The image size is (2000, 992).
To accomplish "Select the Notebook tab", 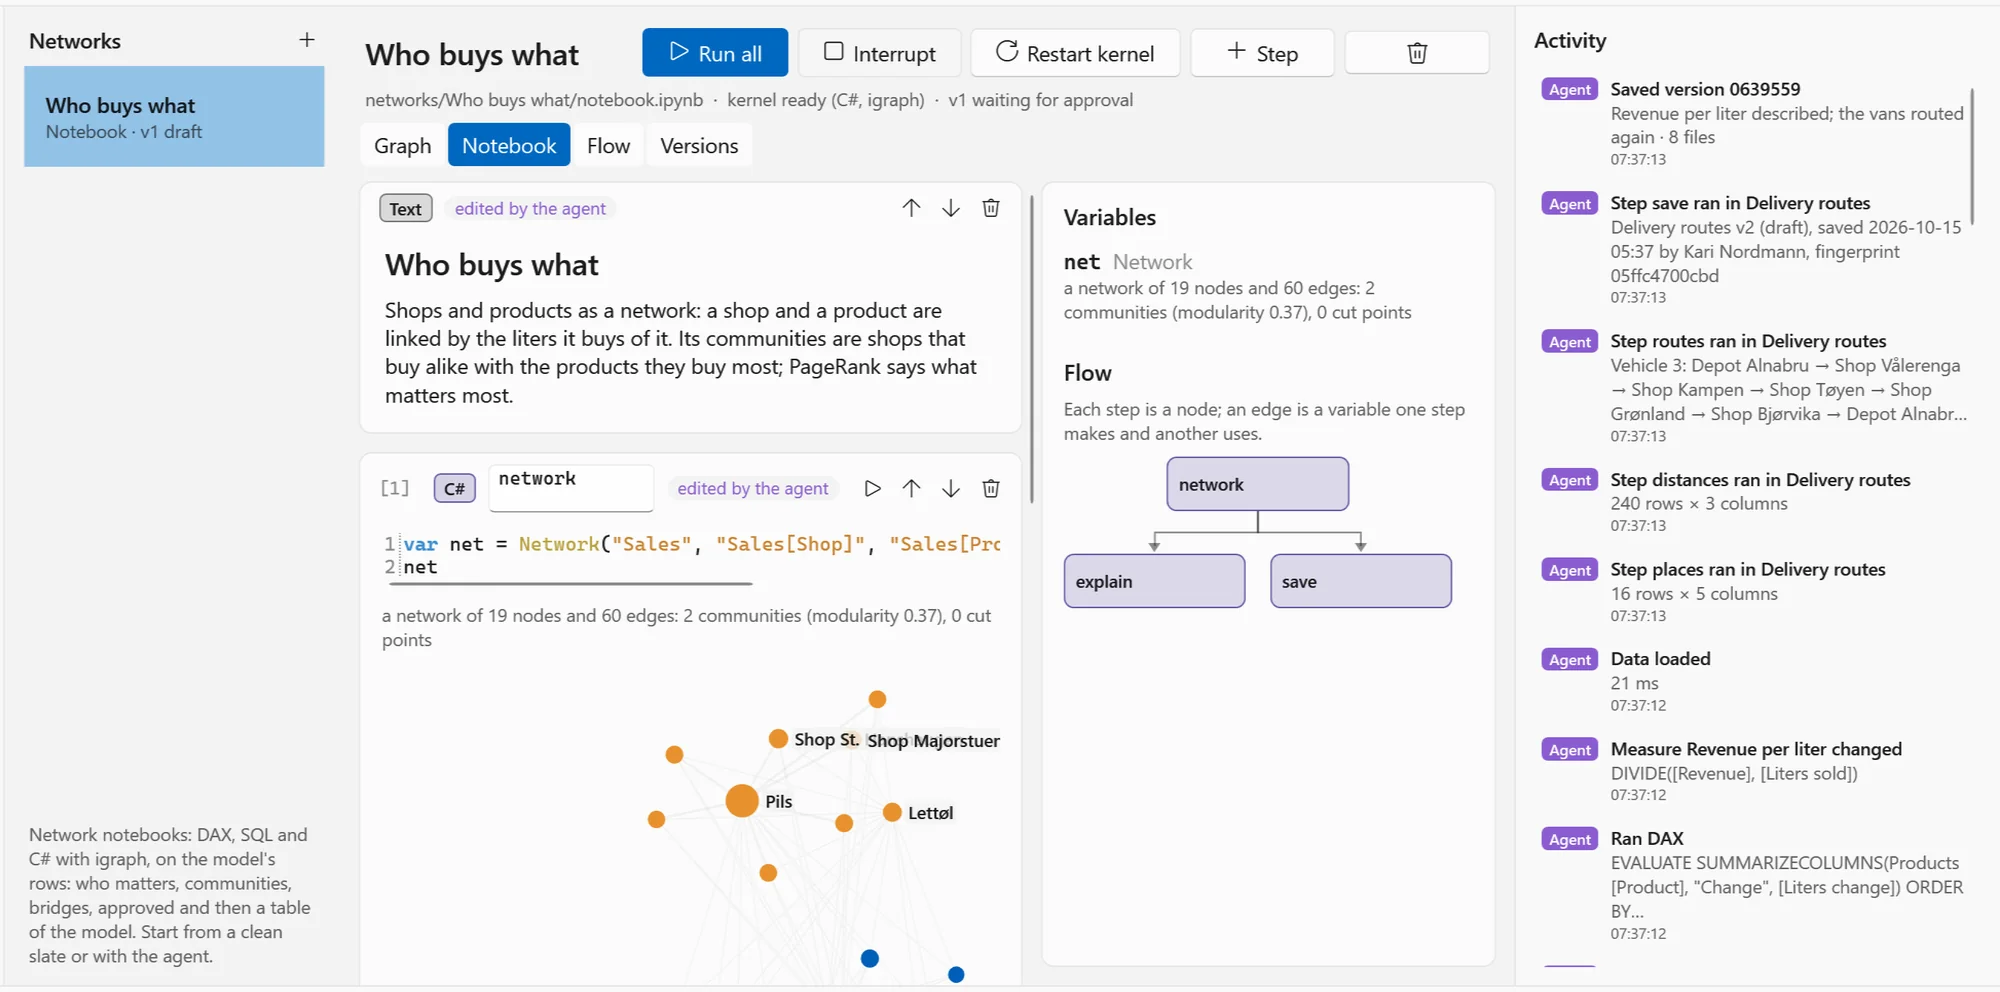I will pyautogui.click(x=509, y=145).
